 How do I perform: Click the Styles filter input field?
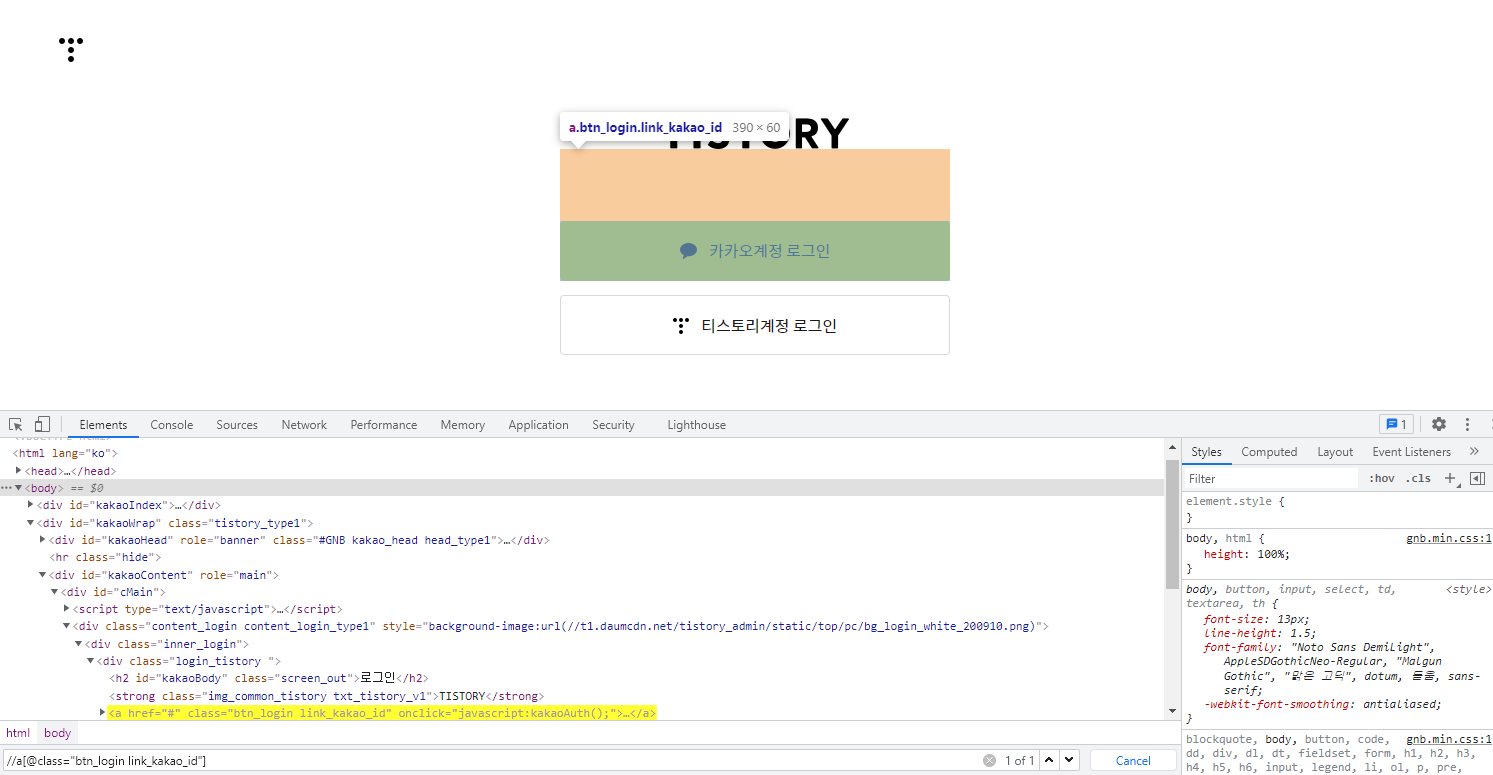[x=1271, y=478]
